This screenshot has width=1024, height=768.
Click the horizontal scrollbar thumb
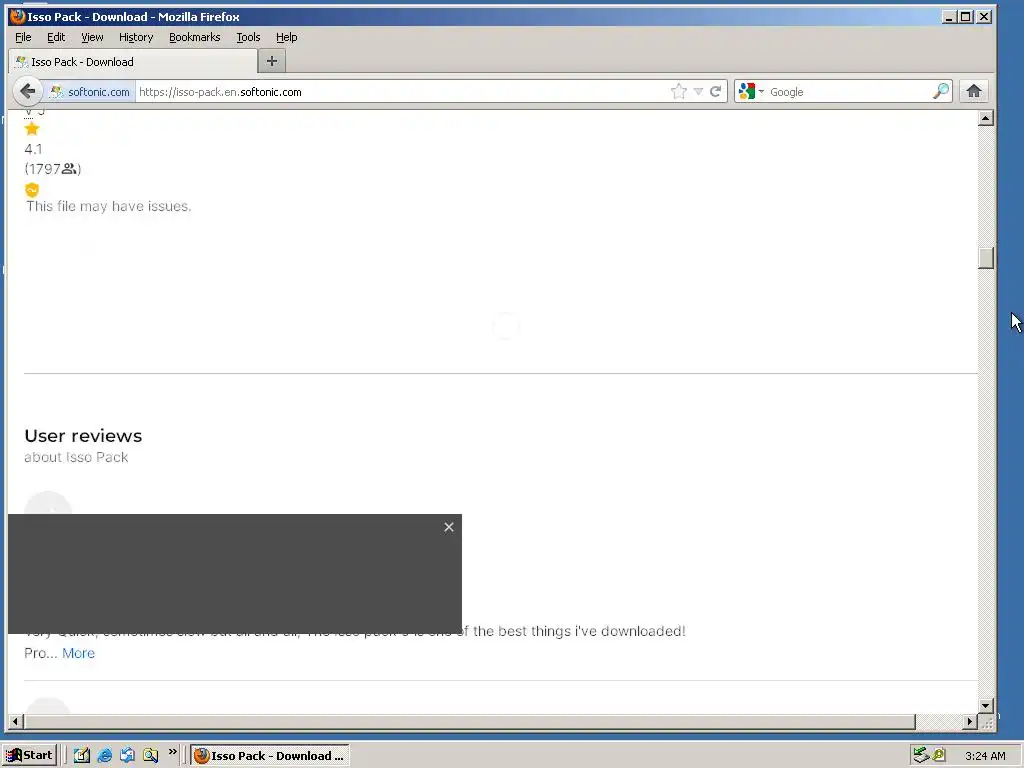pyautogui.click(x=470, y=722)
